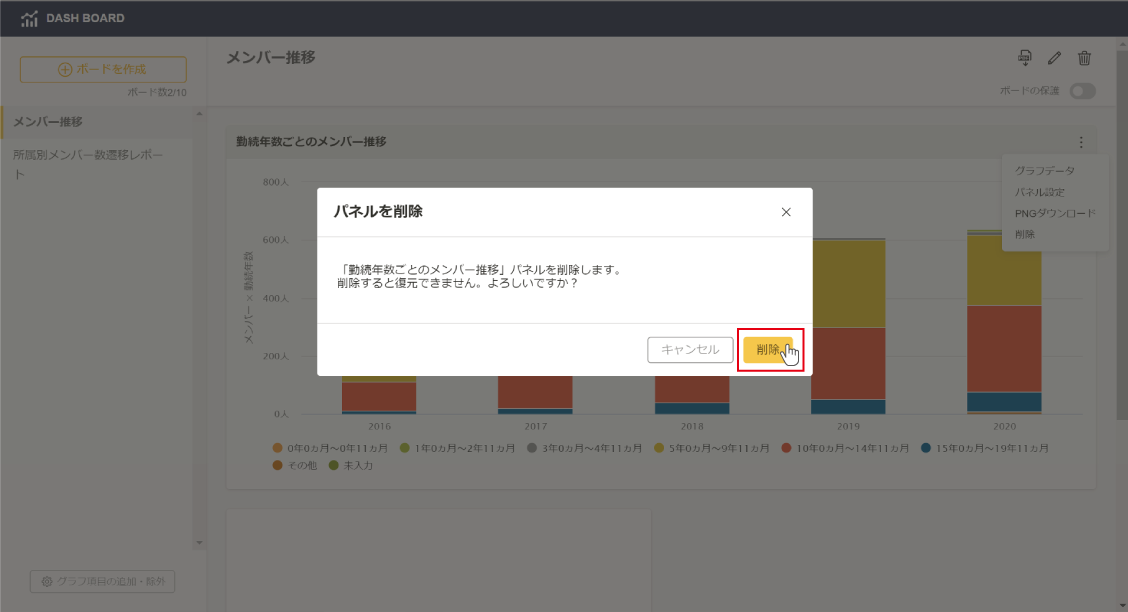
Task: Click the board export icon in the header
Action: [x=1024, y=58]
